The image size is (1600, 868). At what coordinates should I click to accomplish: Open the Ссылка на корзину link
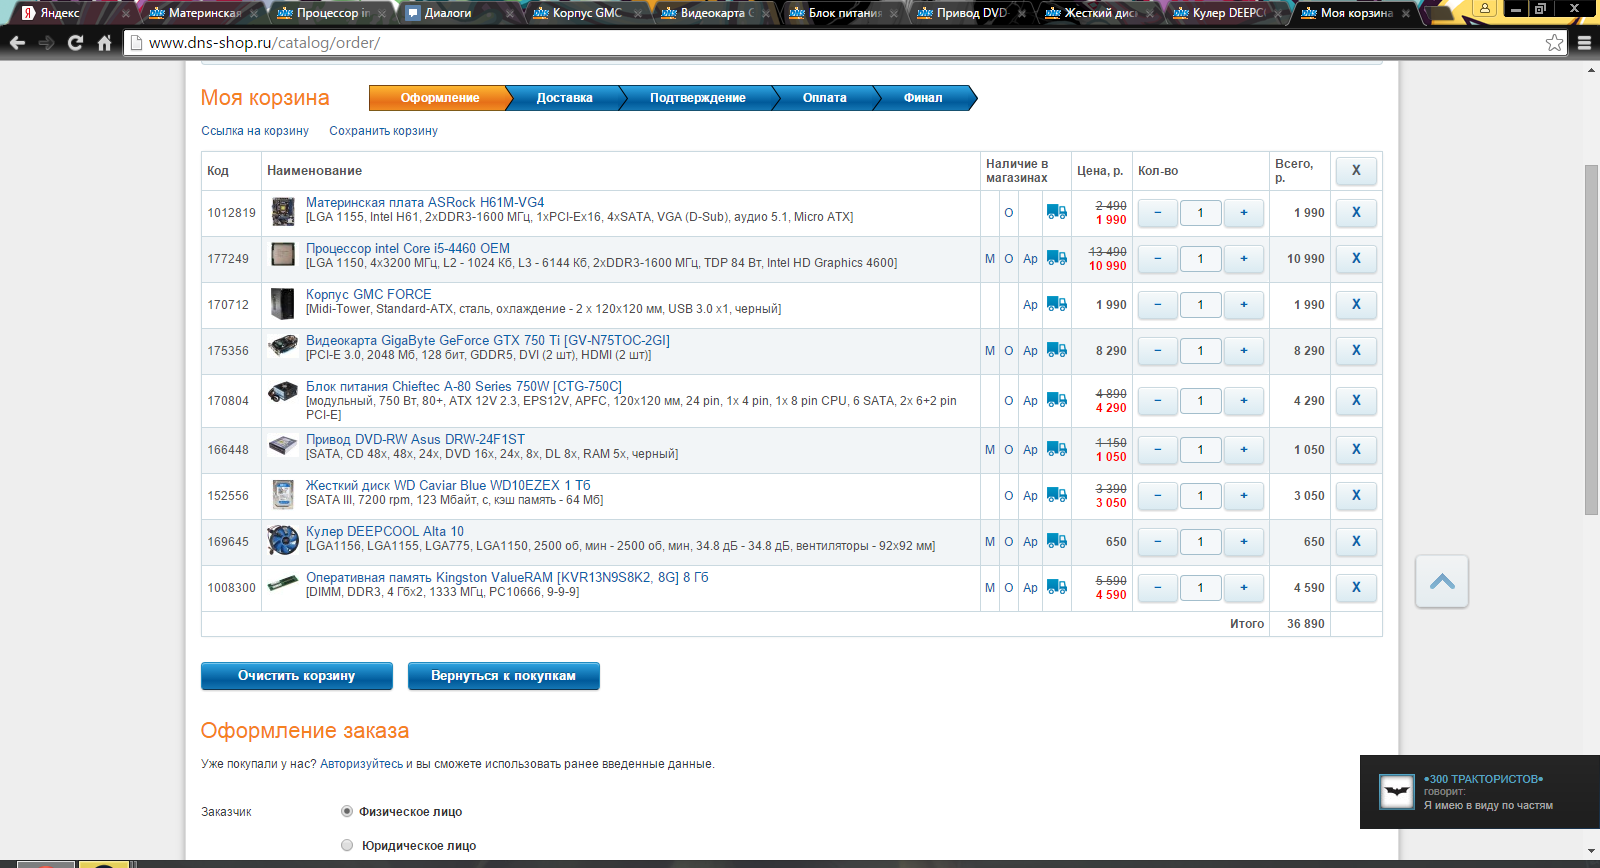[255, 131]
